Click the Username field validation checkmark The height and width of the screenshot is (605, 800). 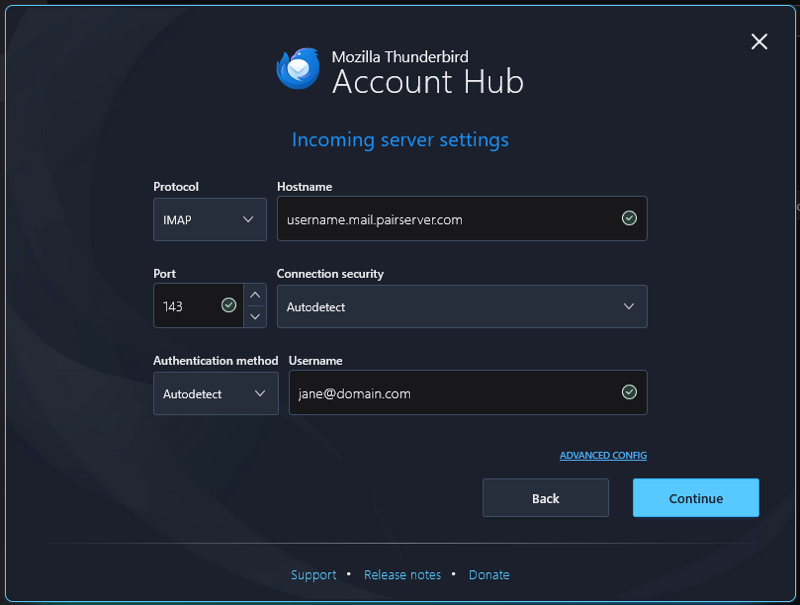point(629,393)
